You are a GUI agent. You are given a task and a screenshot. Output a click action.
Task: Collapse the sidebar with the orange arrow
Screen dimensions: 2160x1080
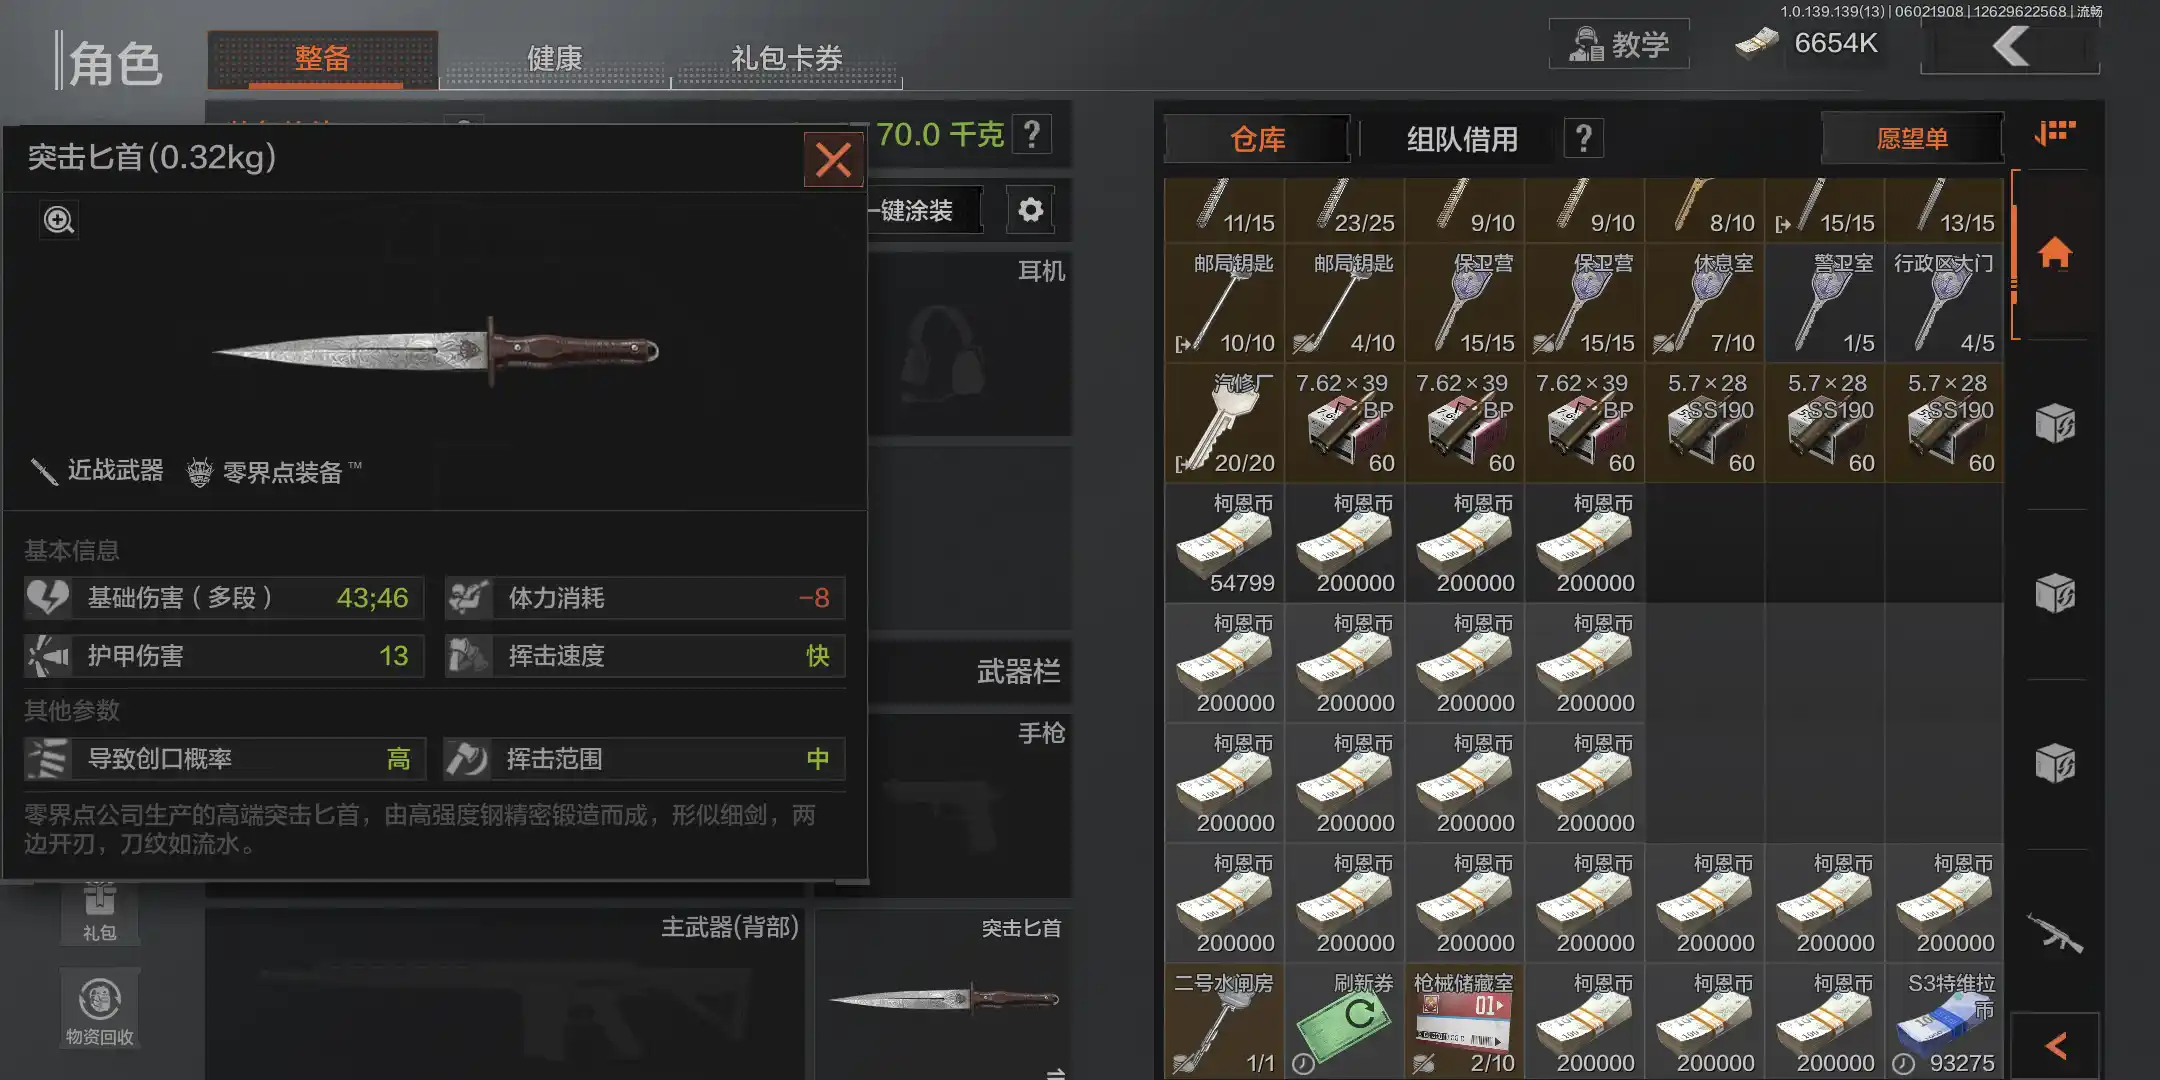point(2056,1046)
